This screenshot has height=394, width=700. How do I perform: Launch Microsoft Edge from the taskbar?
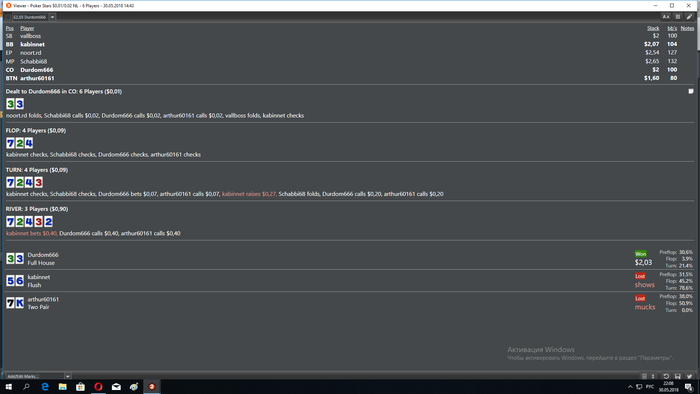[45, 386]
